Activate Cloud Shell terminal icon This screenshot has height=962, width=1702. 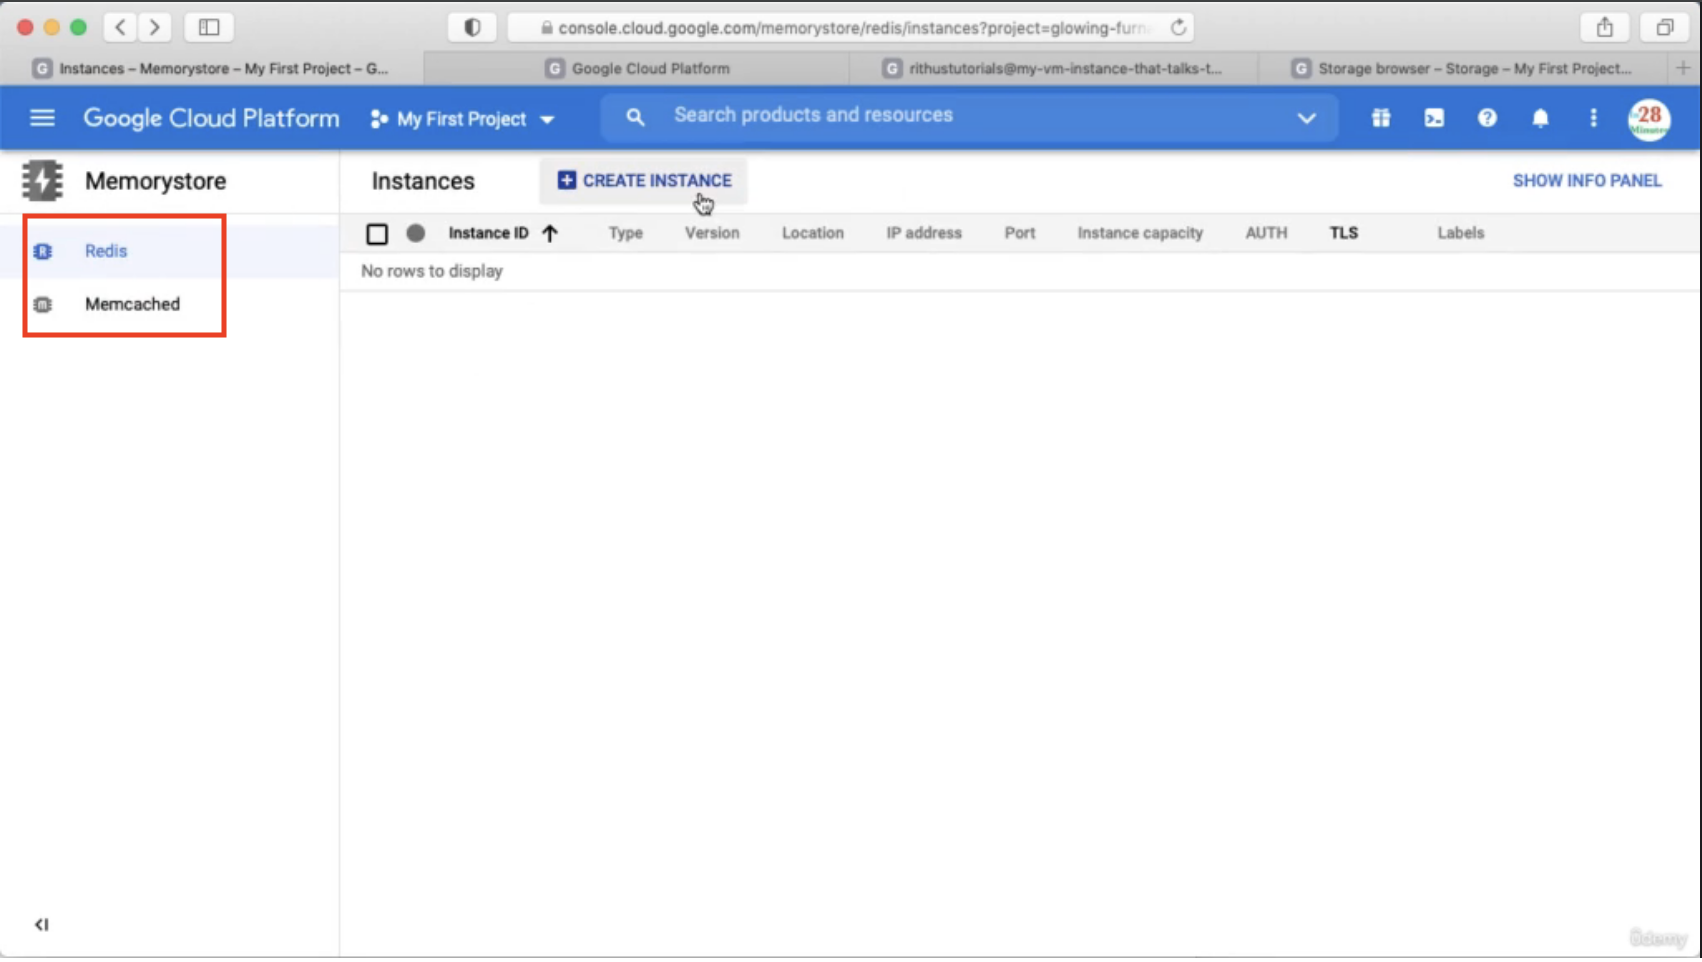(x=1434, y=118)
